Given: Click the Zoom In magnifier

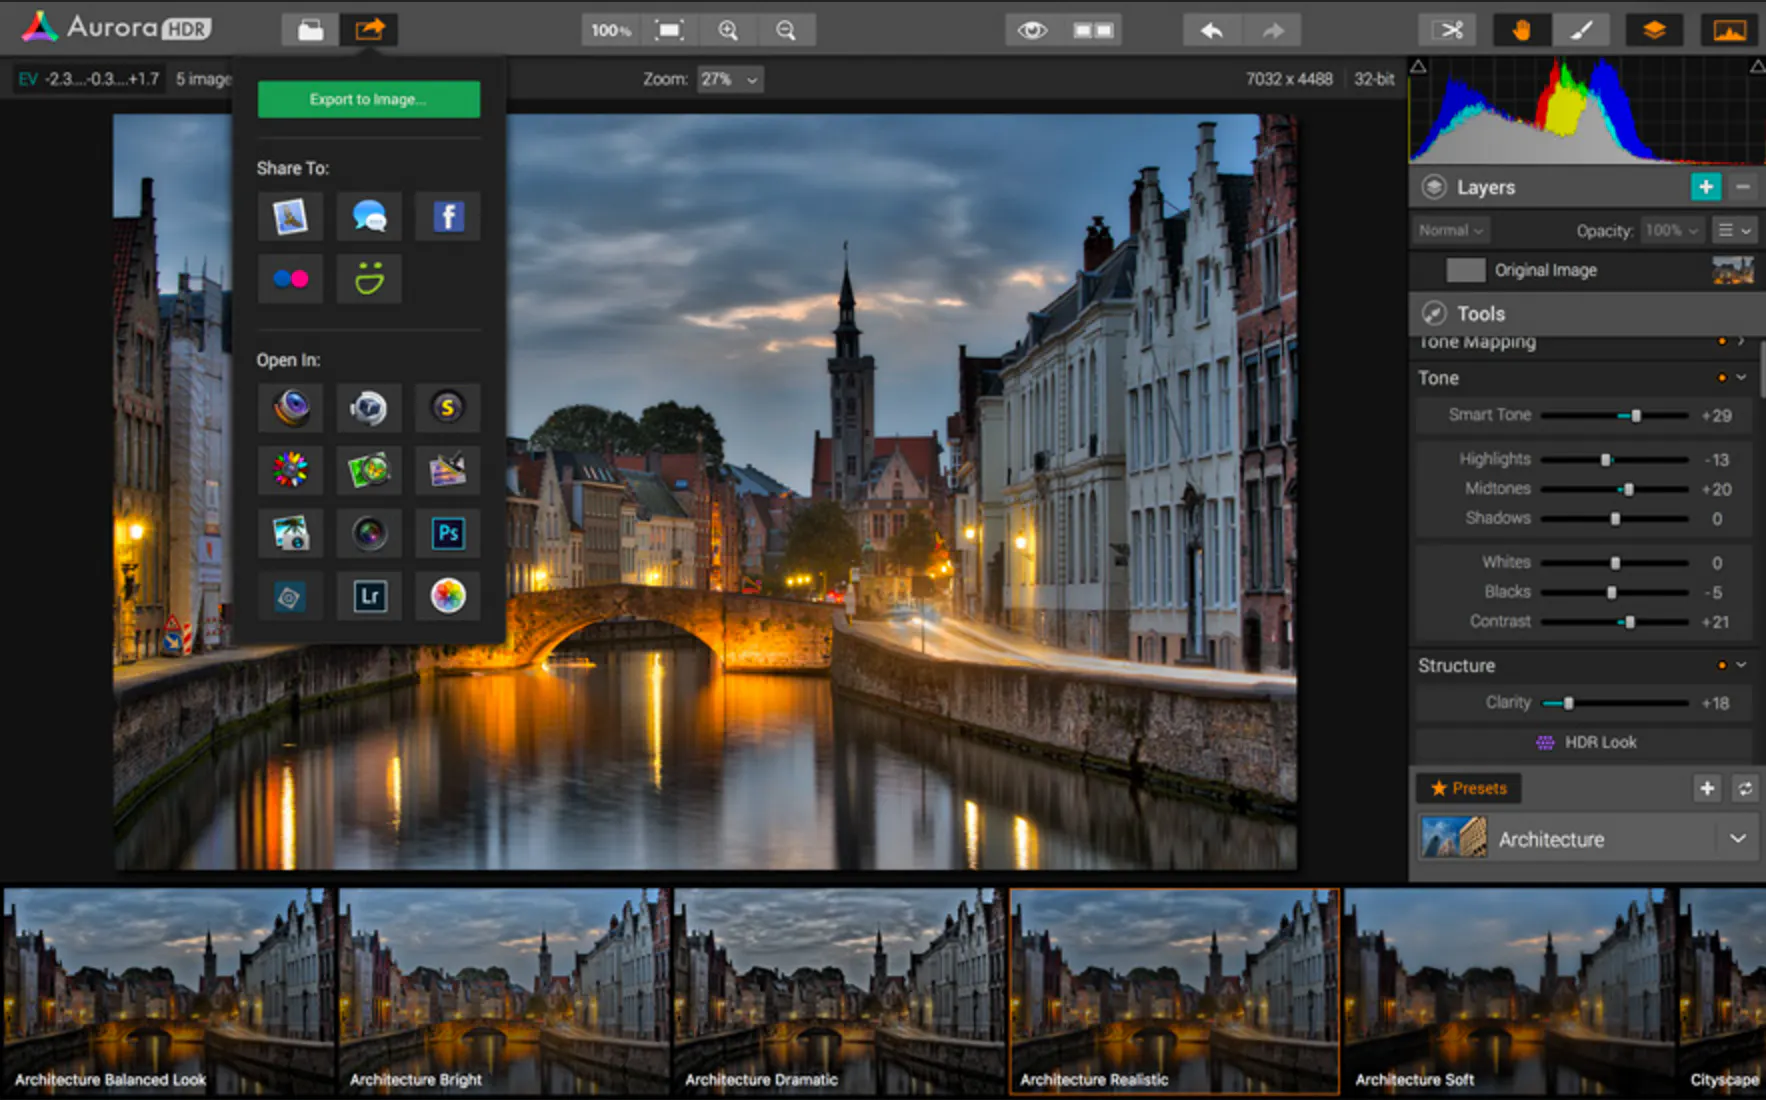Looking at the screenshot, I should point(728,30).
